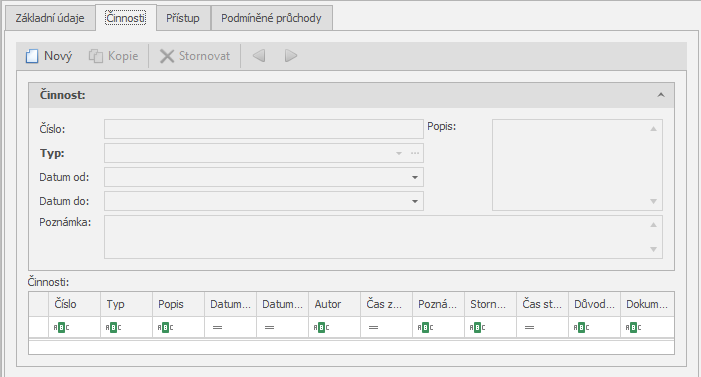Click the Popis text area

point(577,165)
